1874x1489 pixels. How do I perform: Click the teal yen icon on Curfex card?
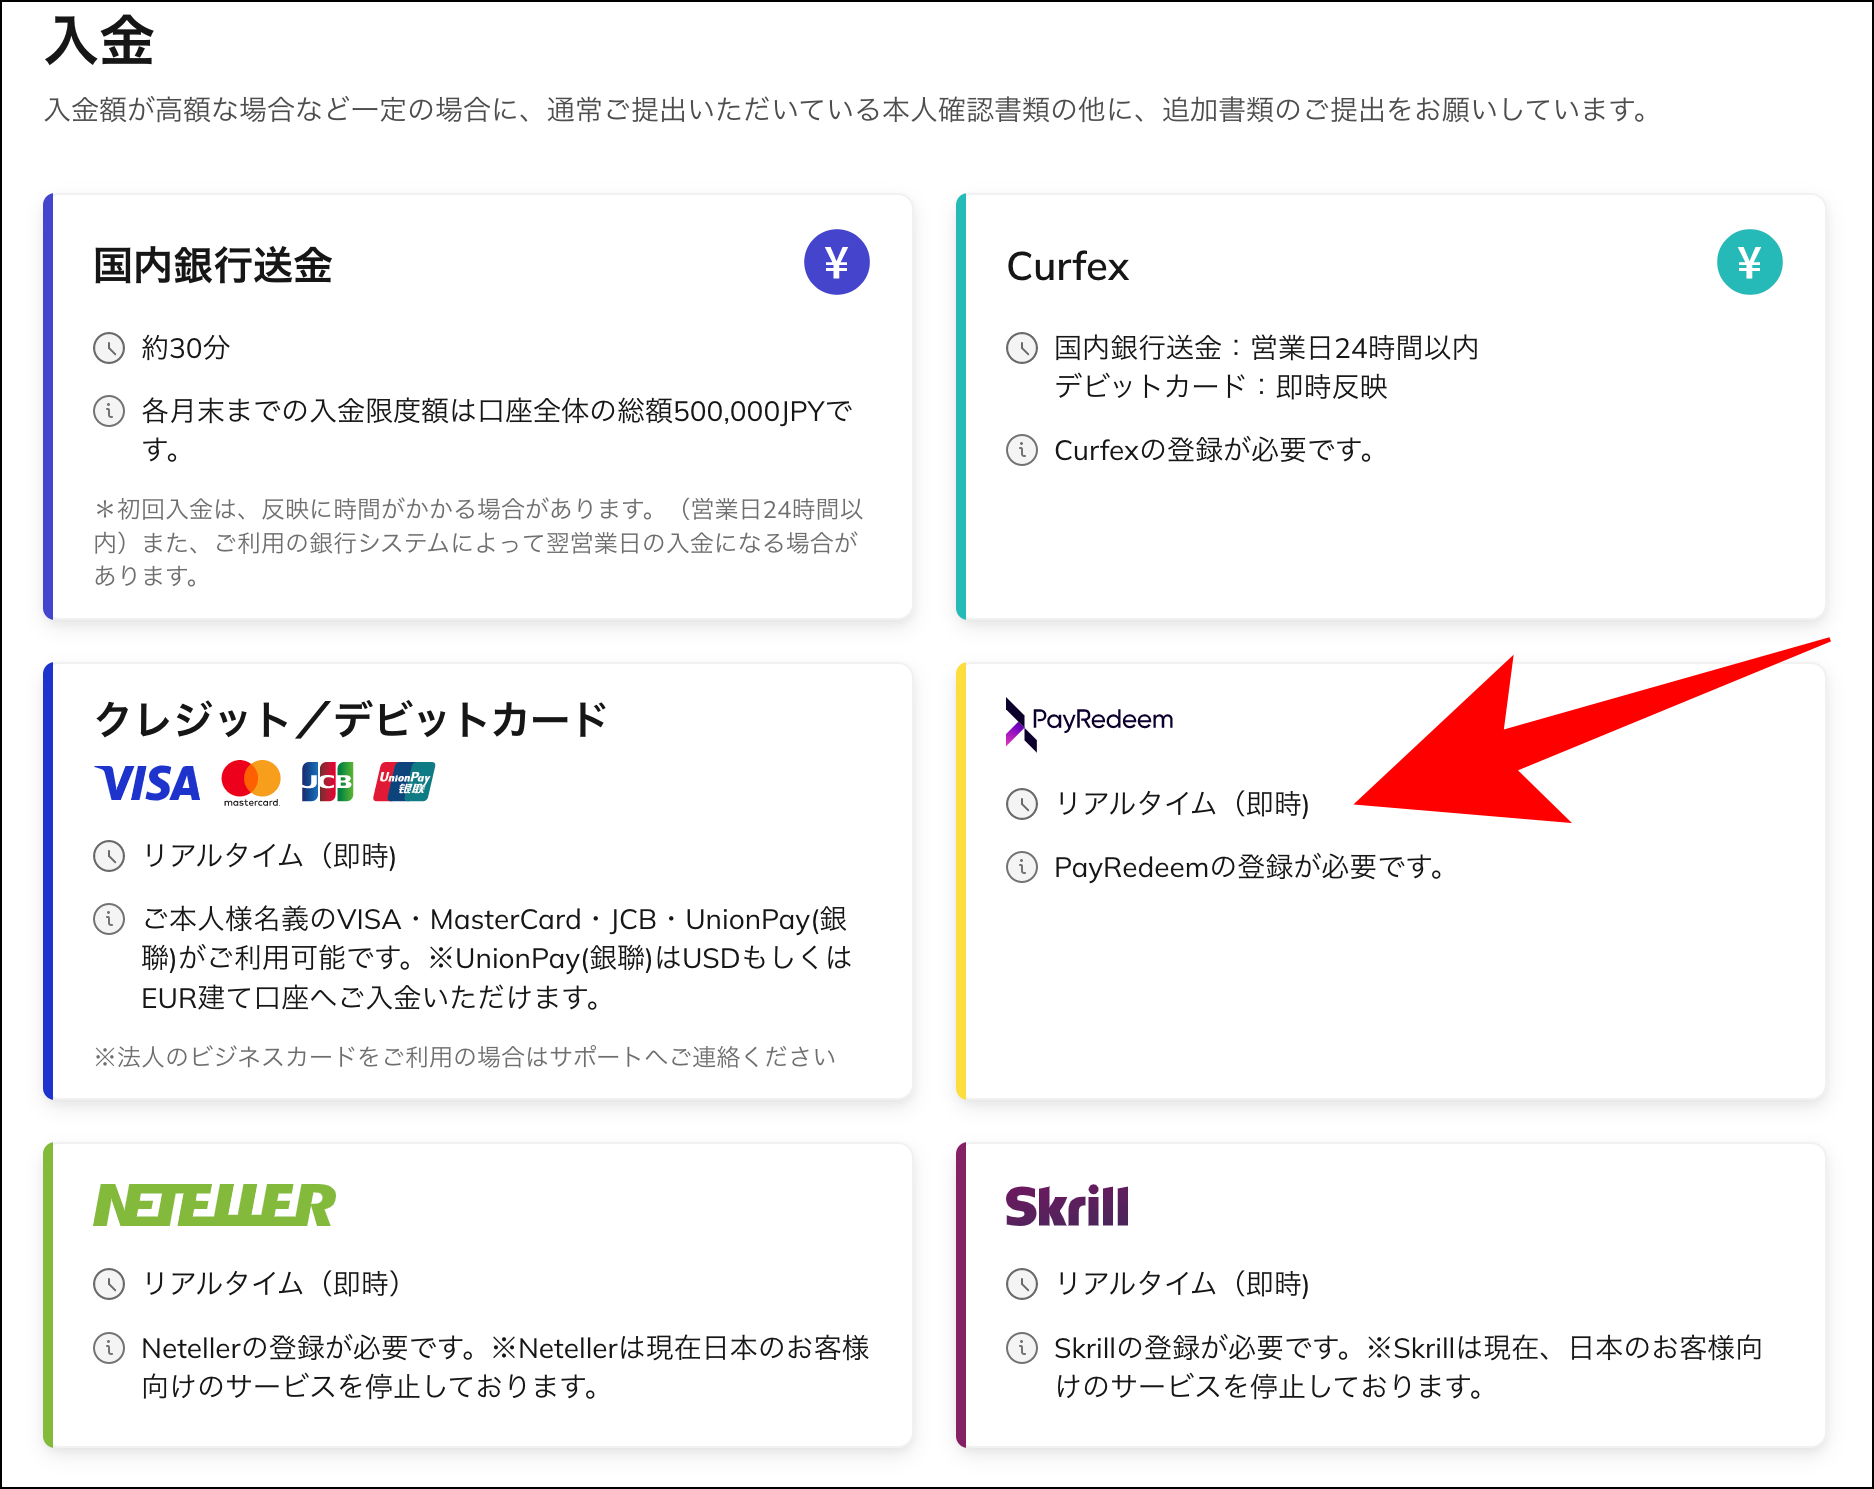(1748, 261)
